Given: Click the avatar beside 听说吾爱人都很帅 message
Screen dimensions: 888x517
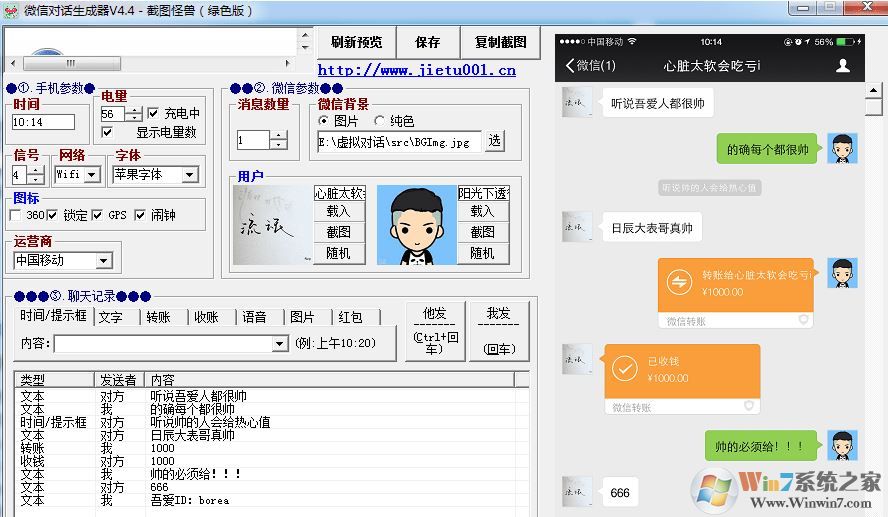Looking at the screenshot, I should click(x=577, y=102).
